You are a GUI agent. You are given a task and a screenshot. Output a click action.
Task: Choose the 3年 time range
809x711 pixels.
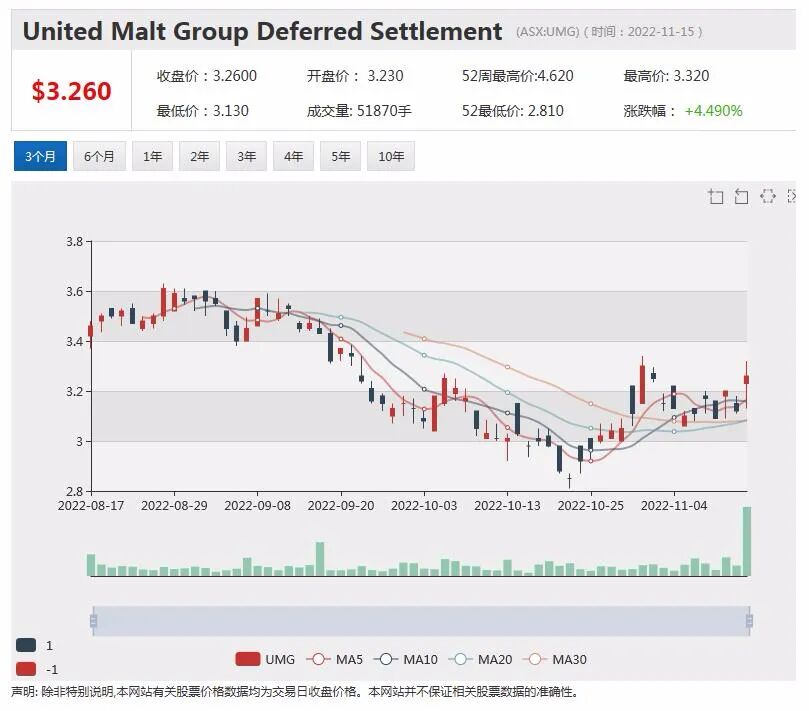pyautogui.click(x=246, y=156)
